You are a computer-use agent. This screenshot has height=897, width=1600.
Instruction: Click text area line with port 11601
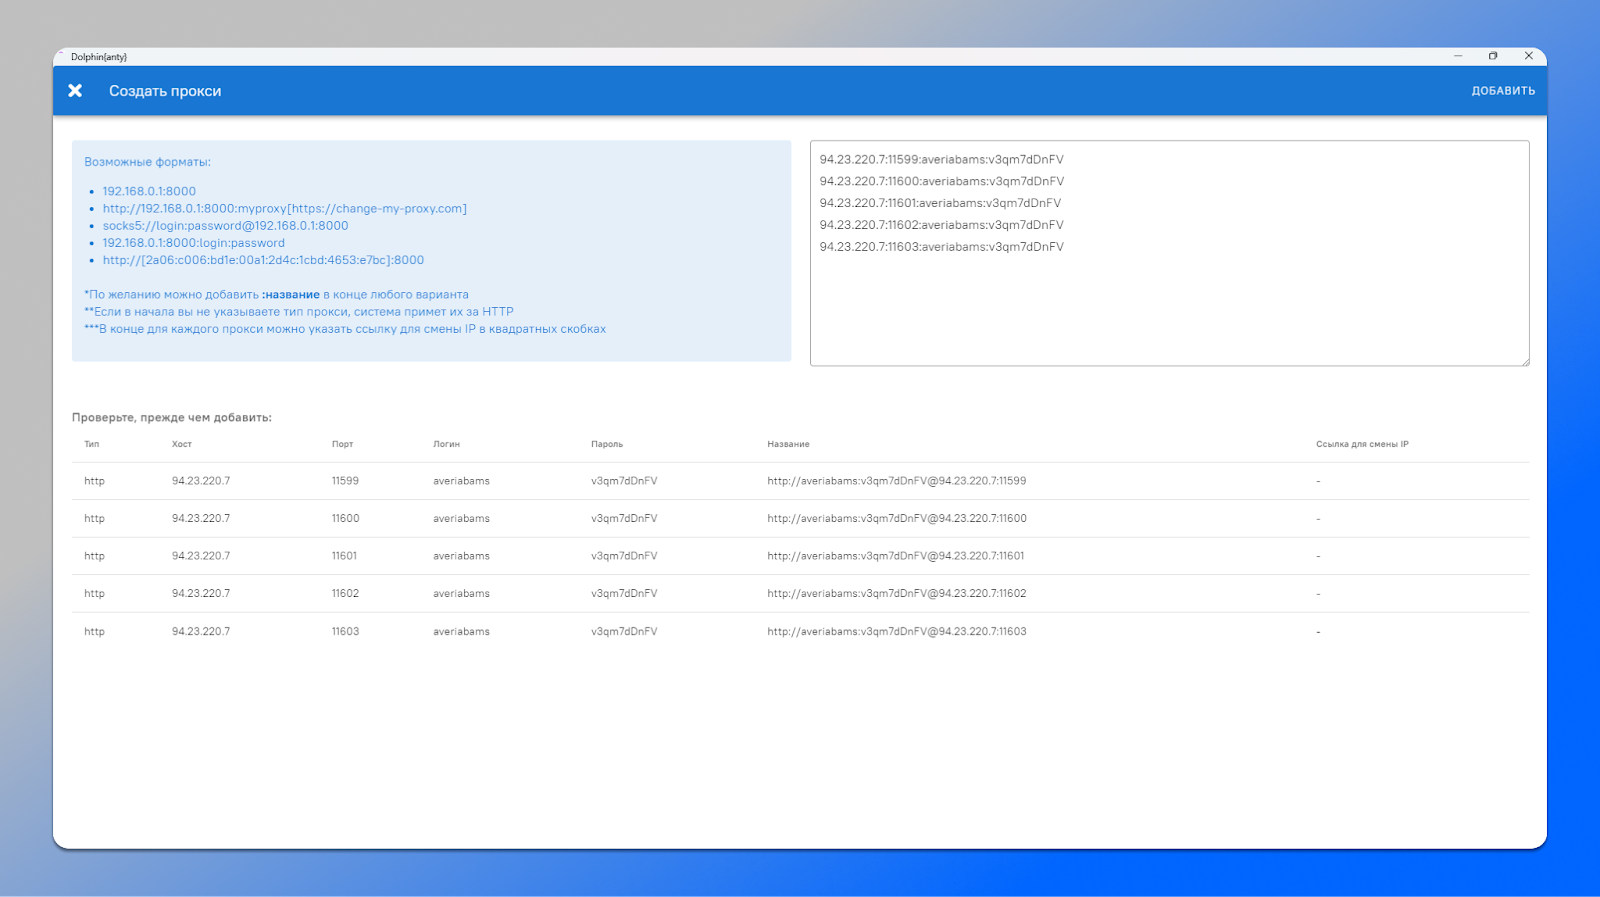pos(941,203)
